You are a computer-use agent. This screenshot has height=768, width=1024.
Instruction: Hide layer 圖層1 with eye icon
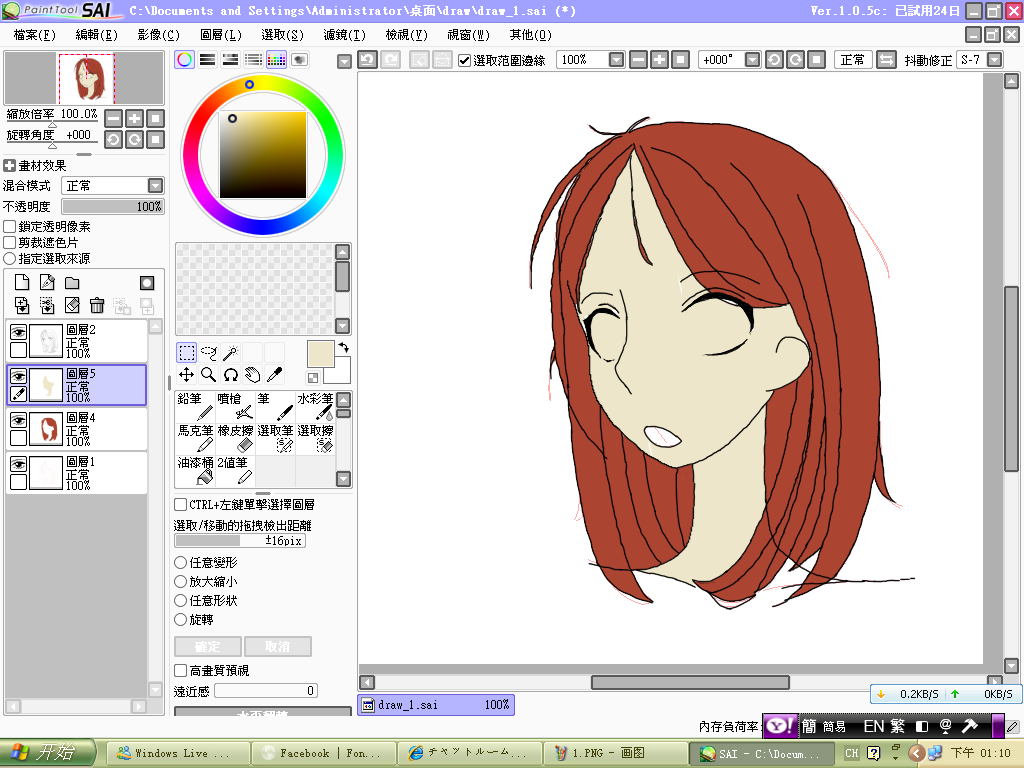click(18, 464)
